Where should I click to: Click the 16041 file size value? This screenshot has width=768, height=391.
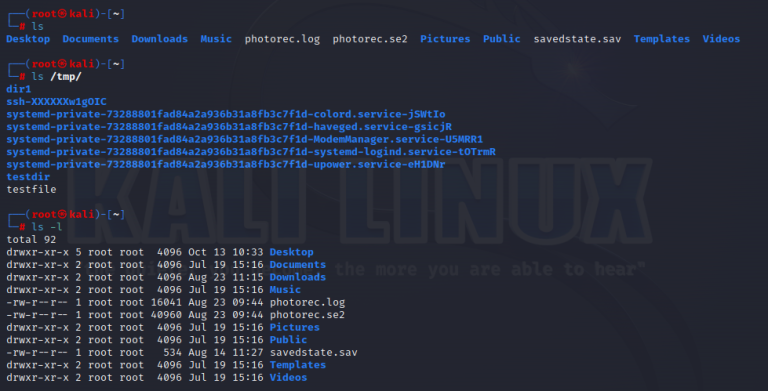pyautogui.click(x=166, y=302)
